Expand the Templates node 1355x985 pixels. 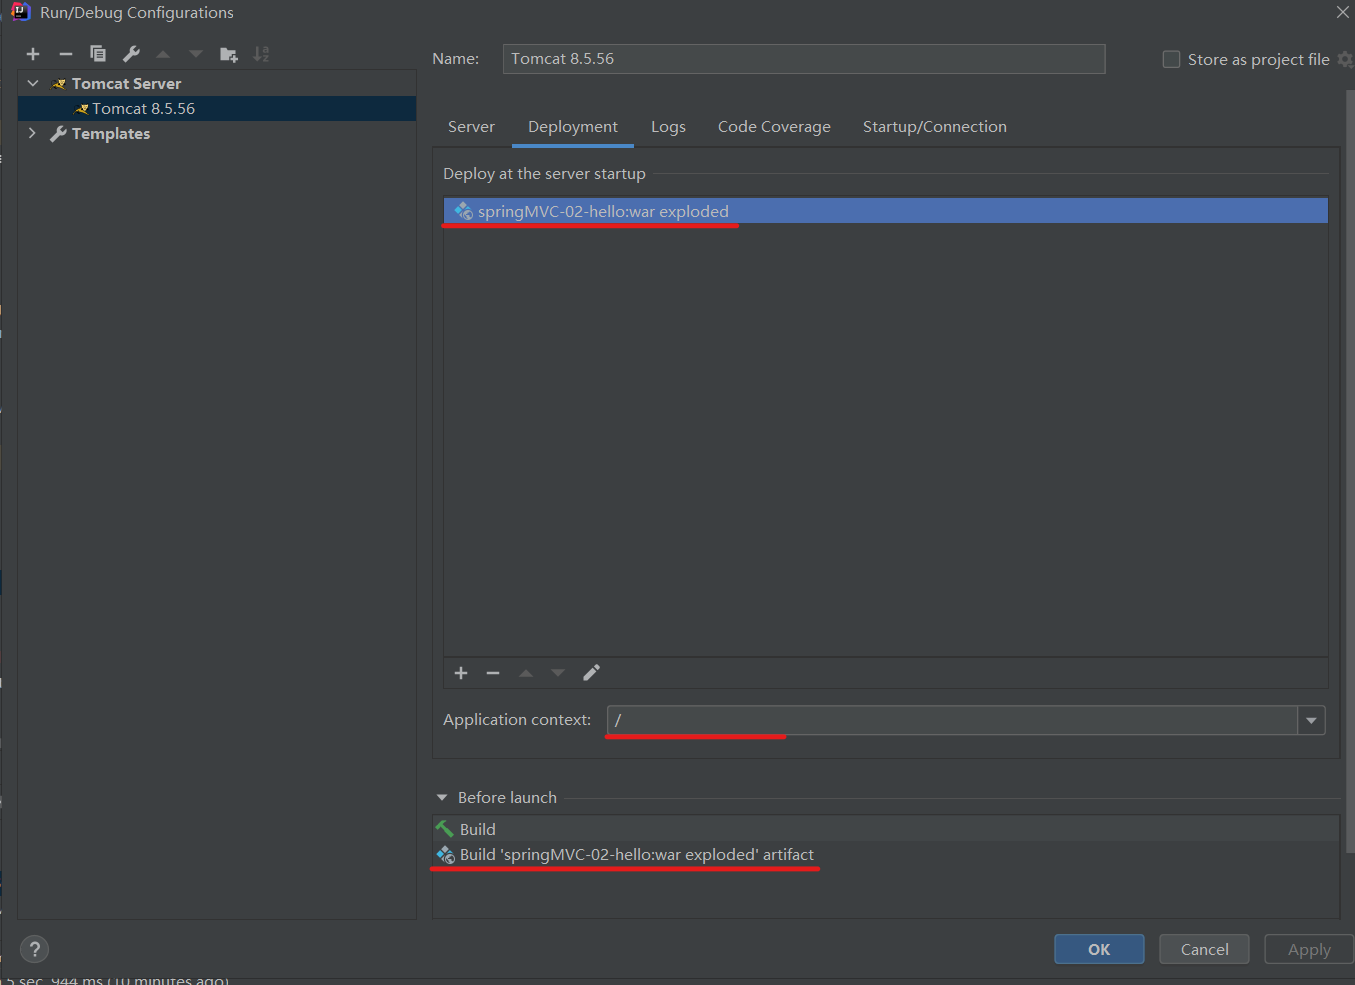(x=32, y=133)
